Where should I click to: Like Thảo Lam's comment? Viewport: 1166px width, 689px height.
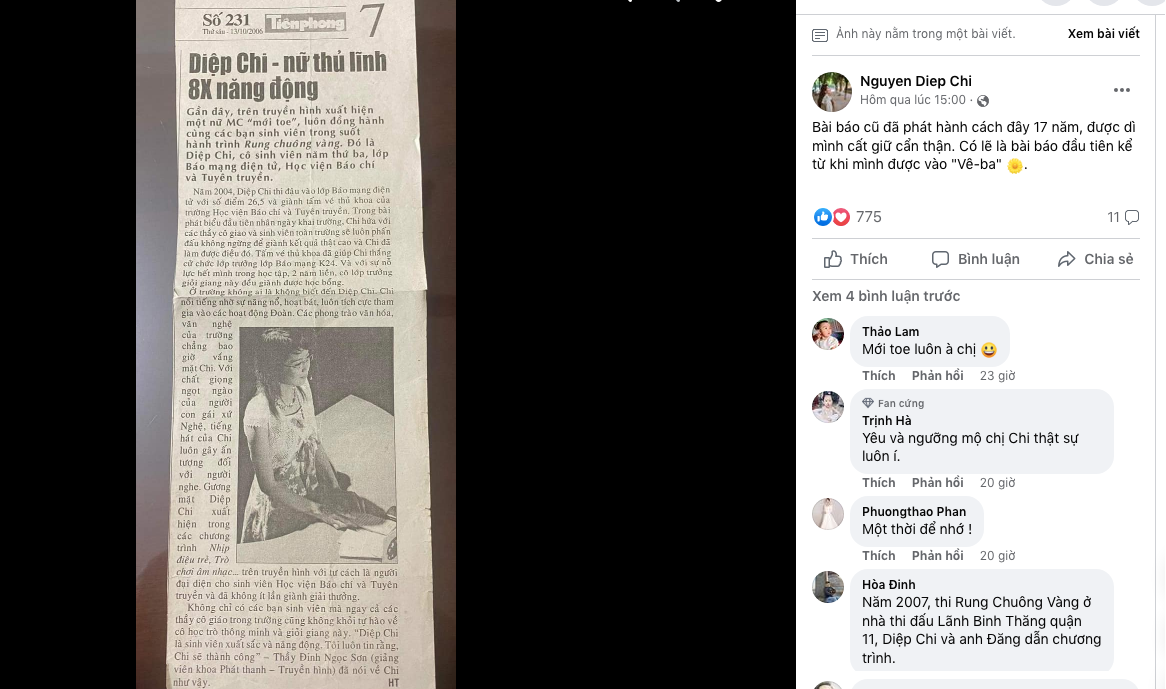(878, 375)
